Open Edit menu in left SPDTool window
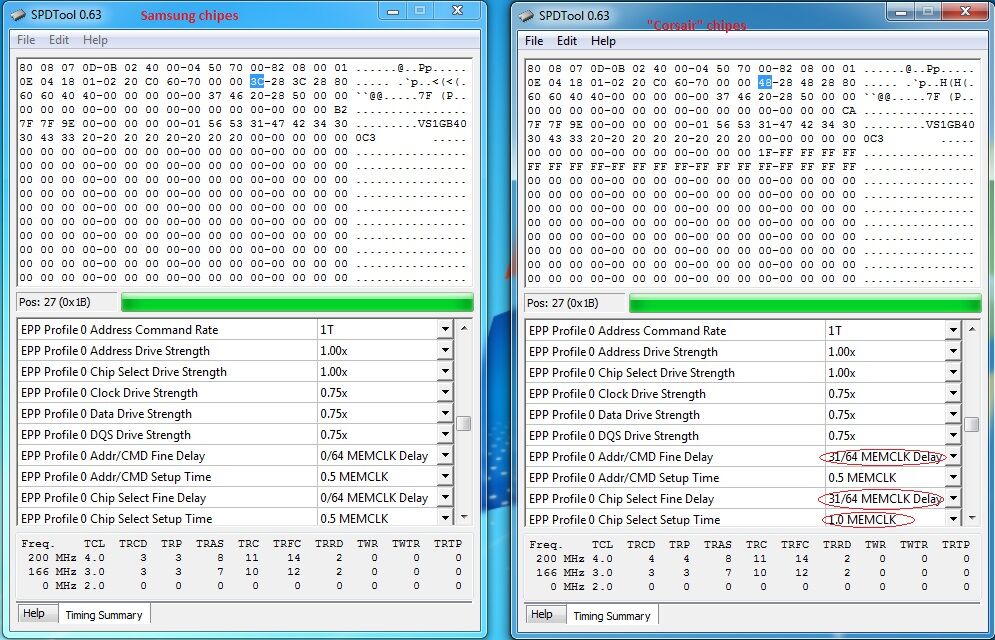The image size is (995, 640). point(59,40)
